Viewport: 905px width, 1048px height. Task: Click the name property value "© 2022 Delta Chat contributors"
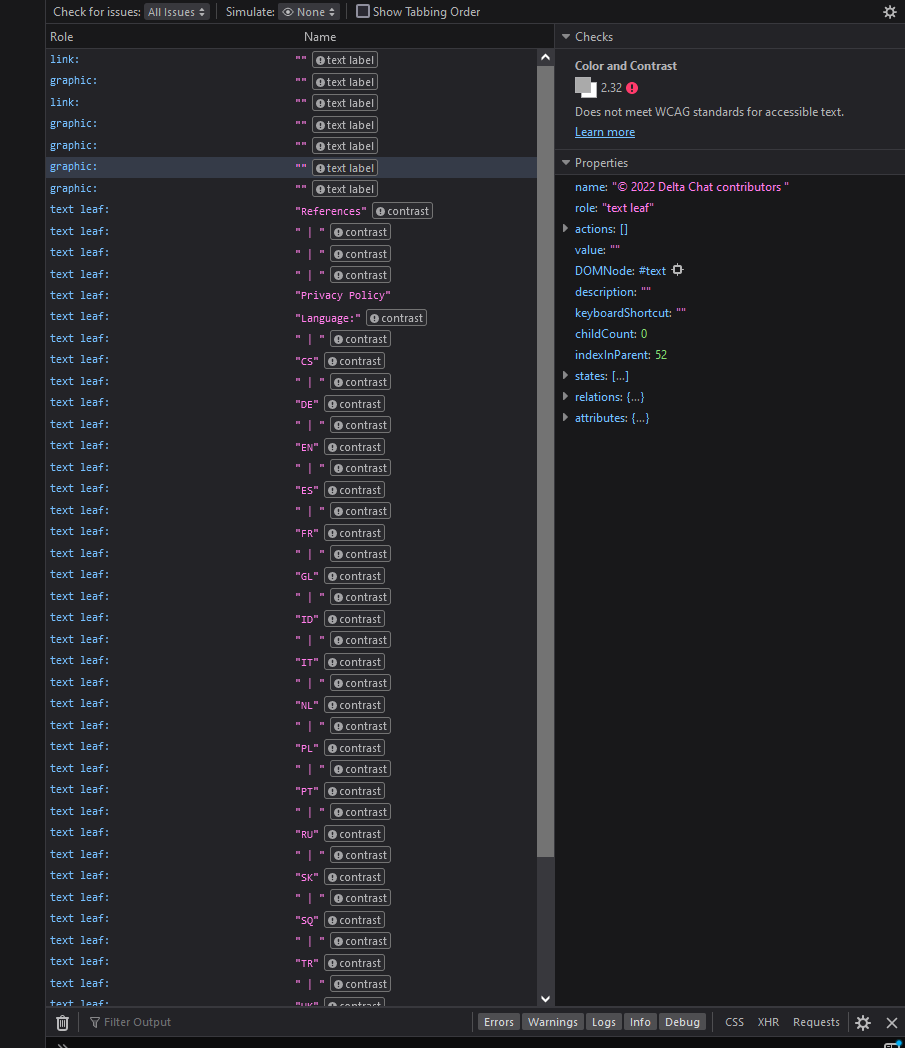(x=700, y=187)
